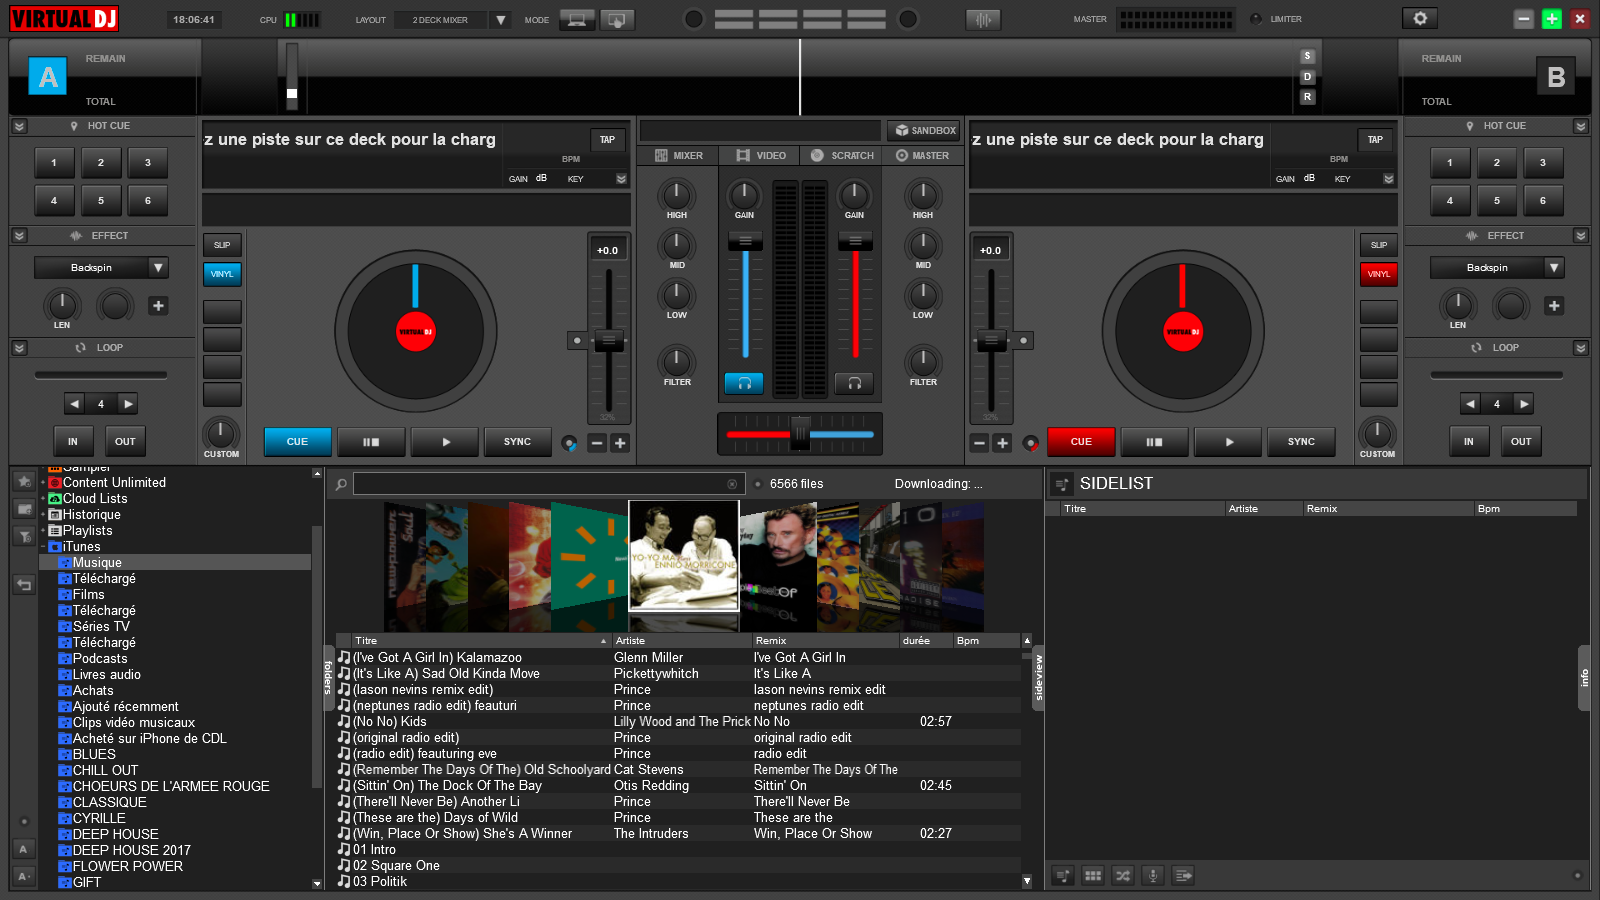
Task: Open the vertical folders tab
Action: point(328,677)
